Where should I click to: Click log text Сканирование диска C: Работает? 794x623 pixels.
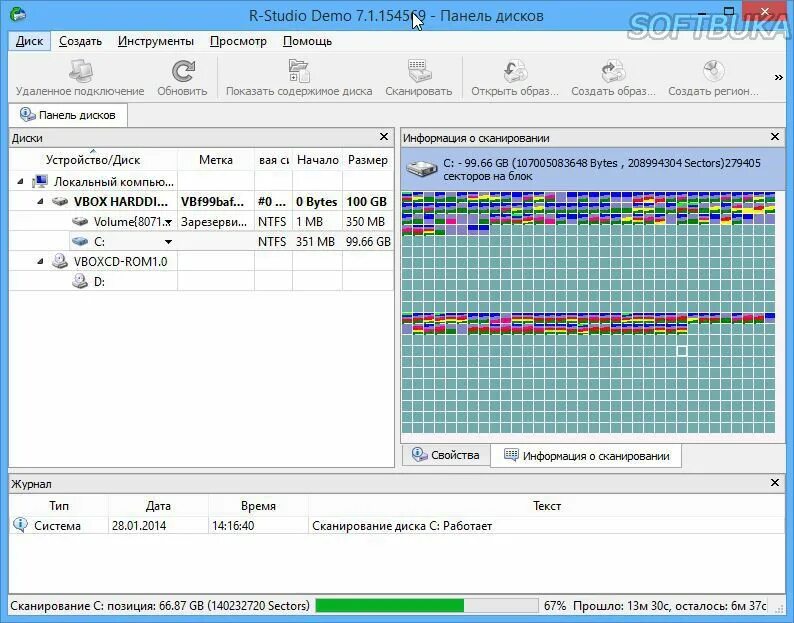(402, 526)
